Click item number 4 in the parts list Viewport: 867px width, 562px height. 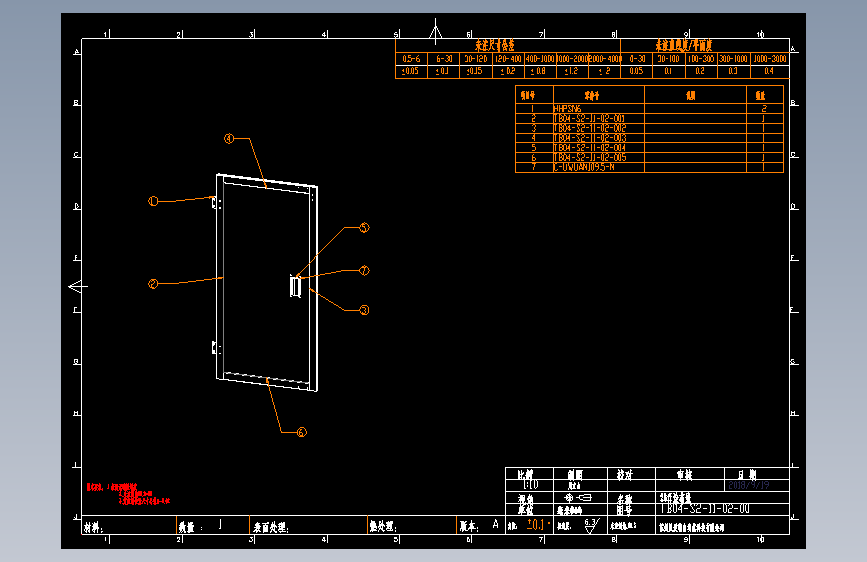(x=534, y=138)
